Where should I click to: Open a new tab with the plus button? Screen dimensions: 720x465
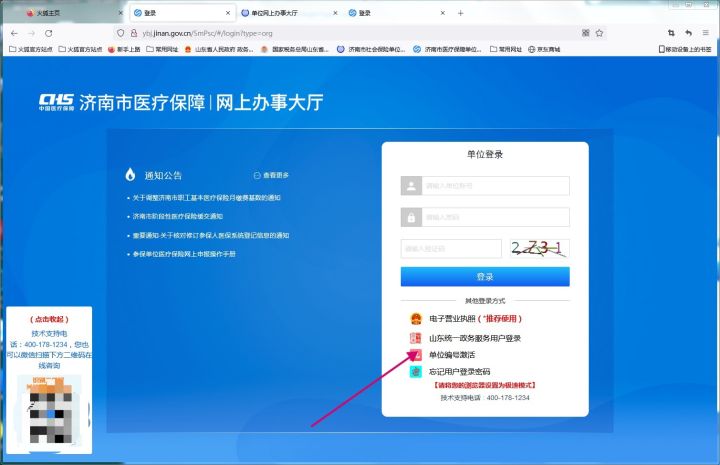click(x=461, y=13)
